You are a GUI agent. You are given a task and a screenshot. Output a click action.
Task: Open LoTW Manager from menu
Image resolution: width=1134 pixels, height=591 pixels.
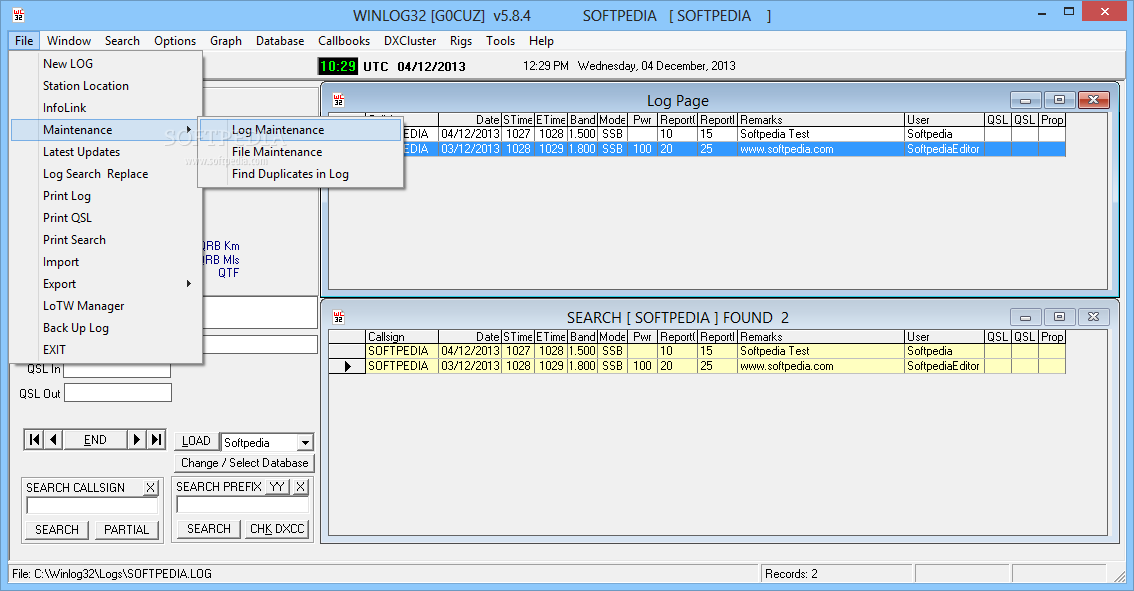[107, 306]
